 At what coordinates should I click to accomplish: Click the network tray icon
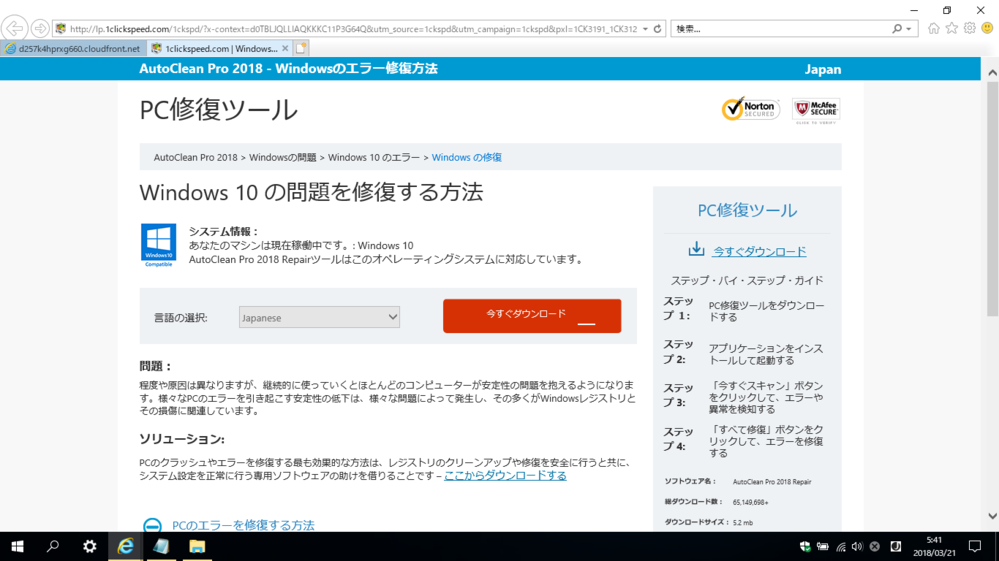click(x=841, y=546)
